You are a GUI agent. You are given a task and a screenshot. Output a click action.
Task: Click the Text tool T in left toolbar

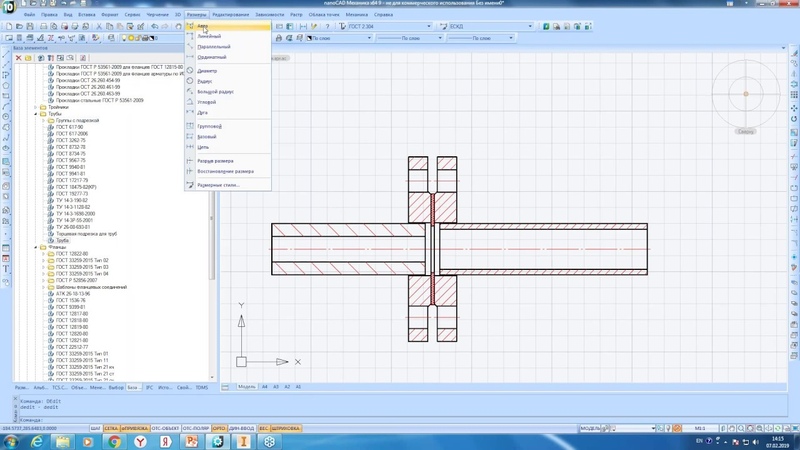point(6,269)
